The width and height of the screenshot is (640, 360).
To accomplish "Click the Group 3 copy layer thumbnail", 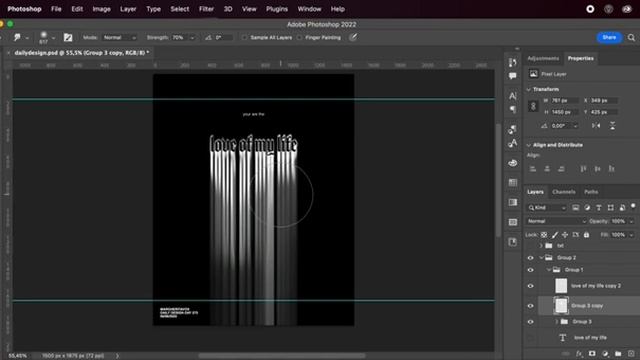I will pyautogui.click(x=561, y=306).
